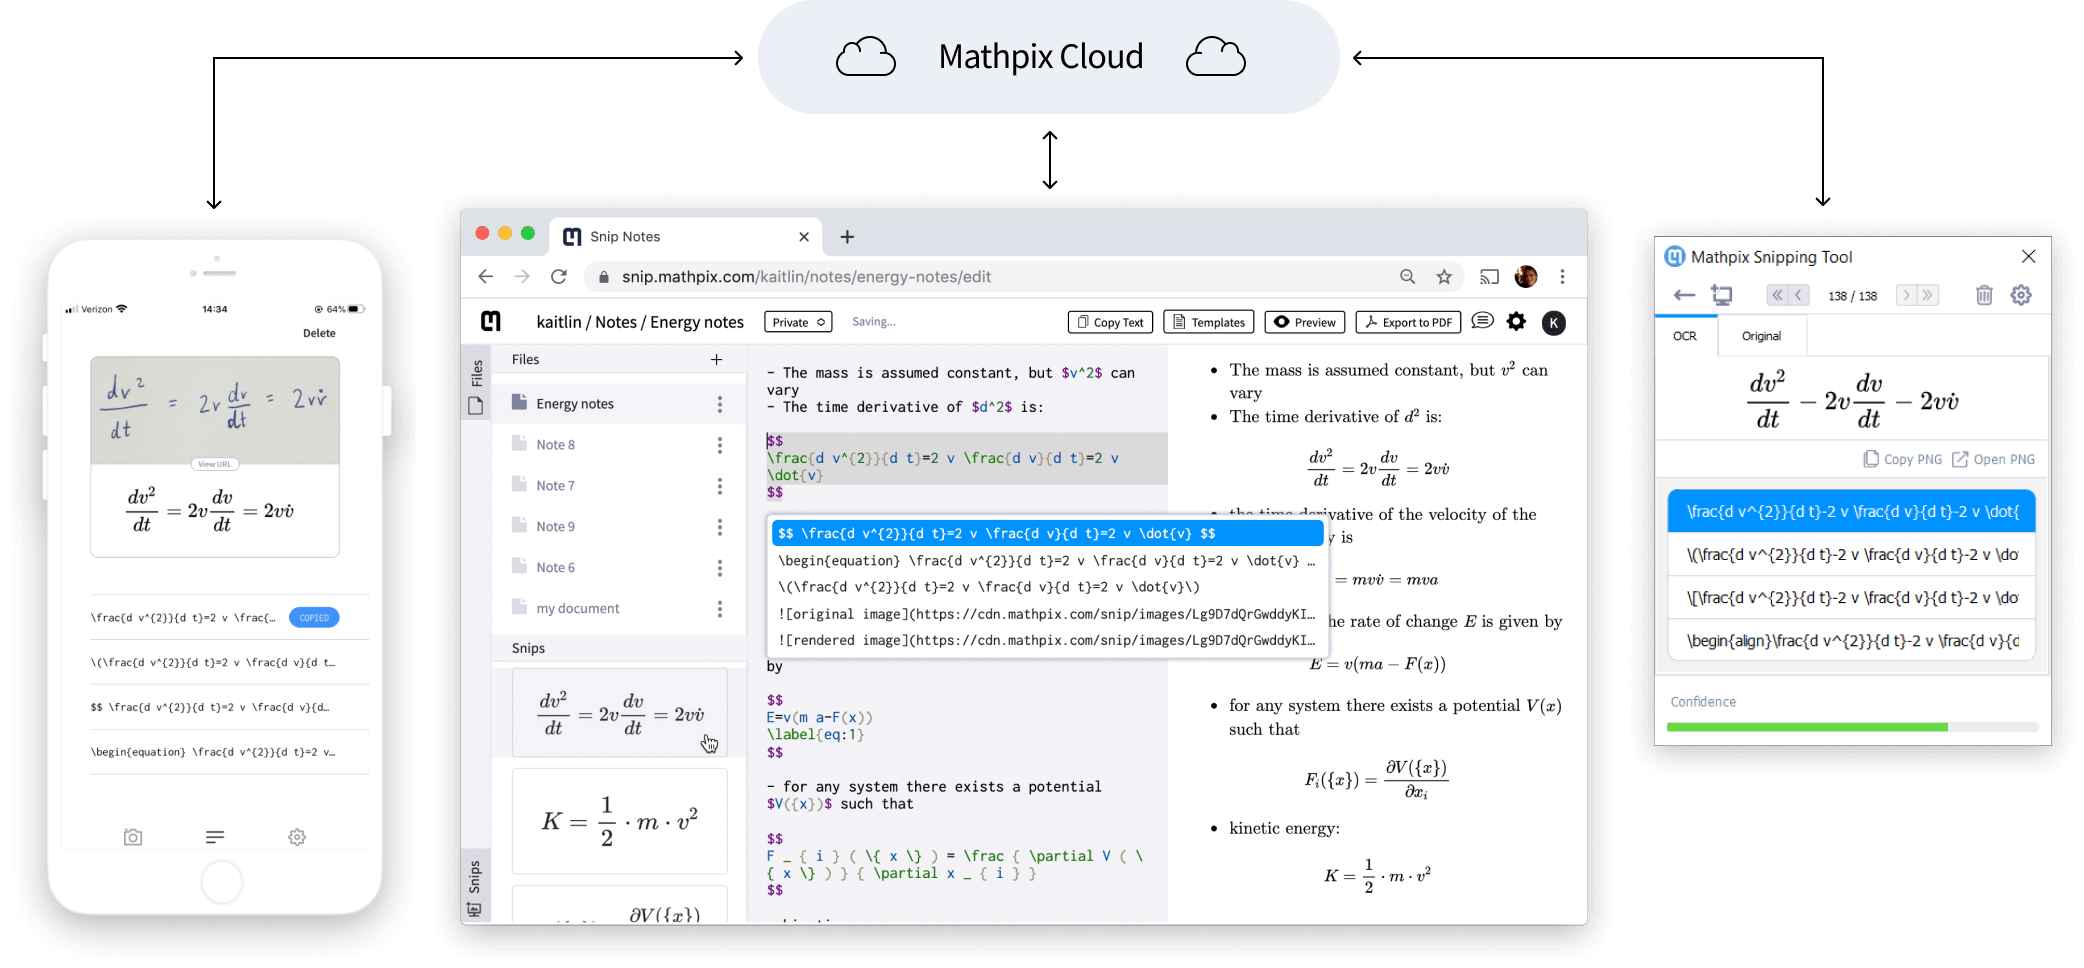The height and width of the screenshot is (968, 2084).
Task: Click the green Confidence progress bar
Action: (x=1807, y=727)
